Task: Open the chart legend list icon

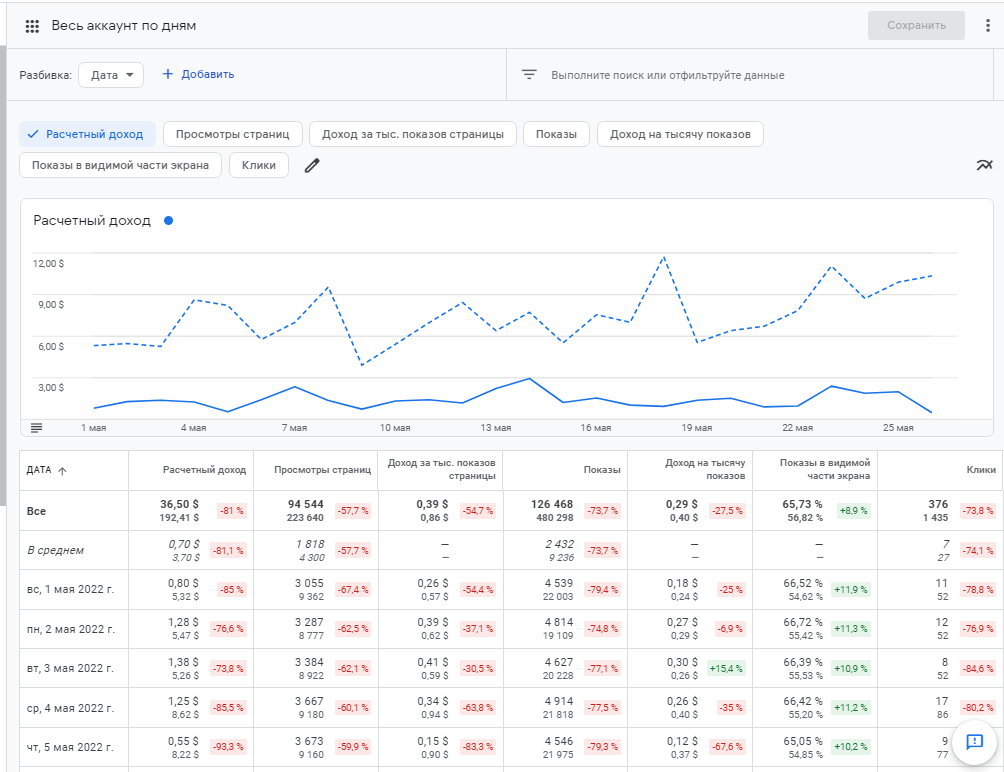Action: pyautogui.click(x=37, y=428)
